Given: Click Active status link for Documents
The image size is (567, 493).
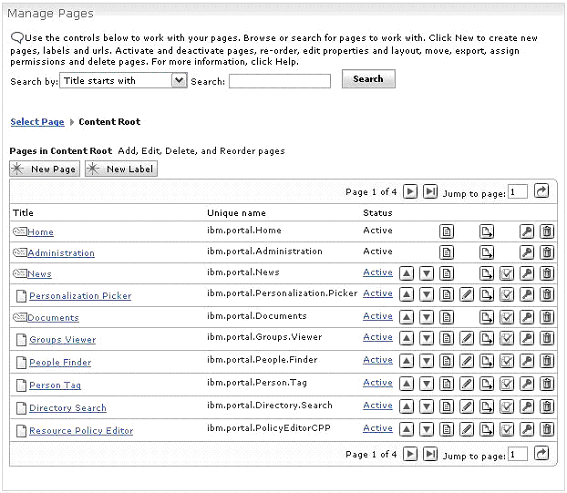Looking at the screenshot, I should pyautogui.click(x=378, y=316).
